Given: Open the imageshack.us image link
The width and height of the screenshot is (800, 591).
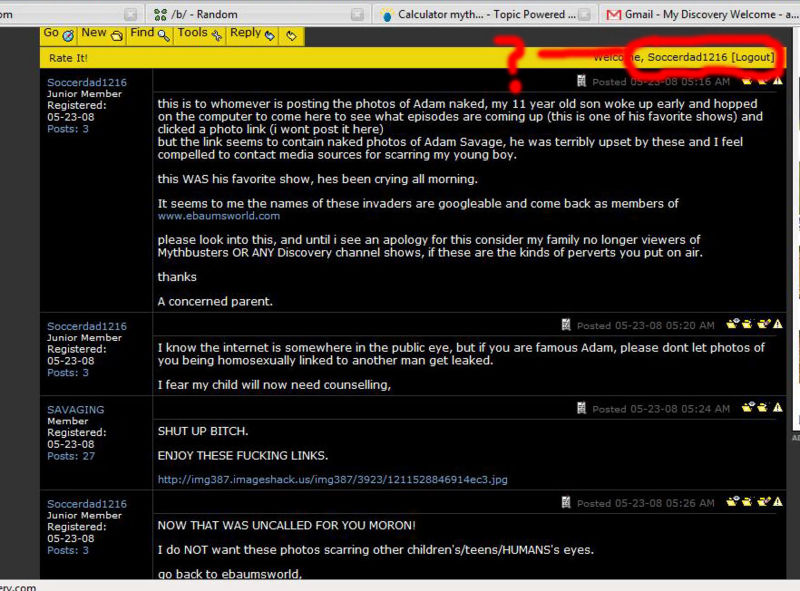Looking at the screenshot, I should (332, 479).
